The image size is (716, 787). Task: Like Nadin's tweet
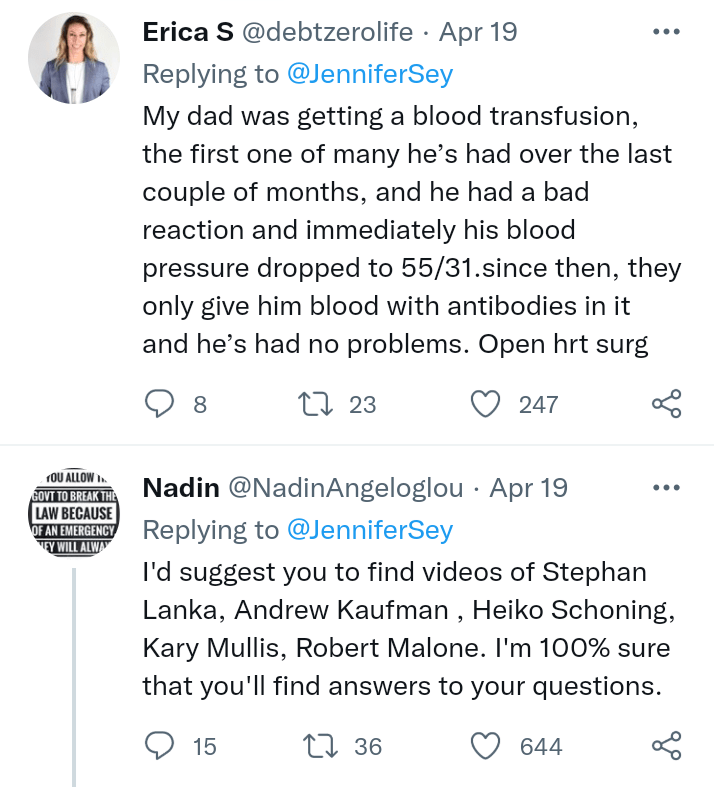click(x=485, y=746)
